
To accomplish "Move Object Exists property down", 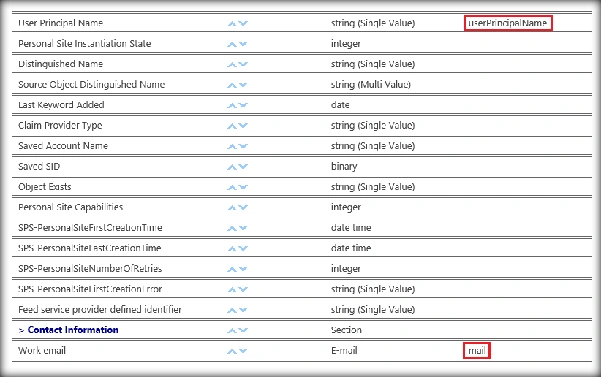I will tap(243, 187).
